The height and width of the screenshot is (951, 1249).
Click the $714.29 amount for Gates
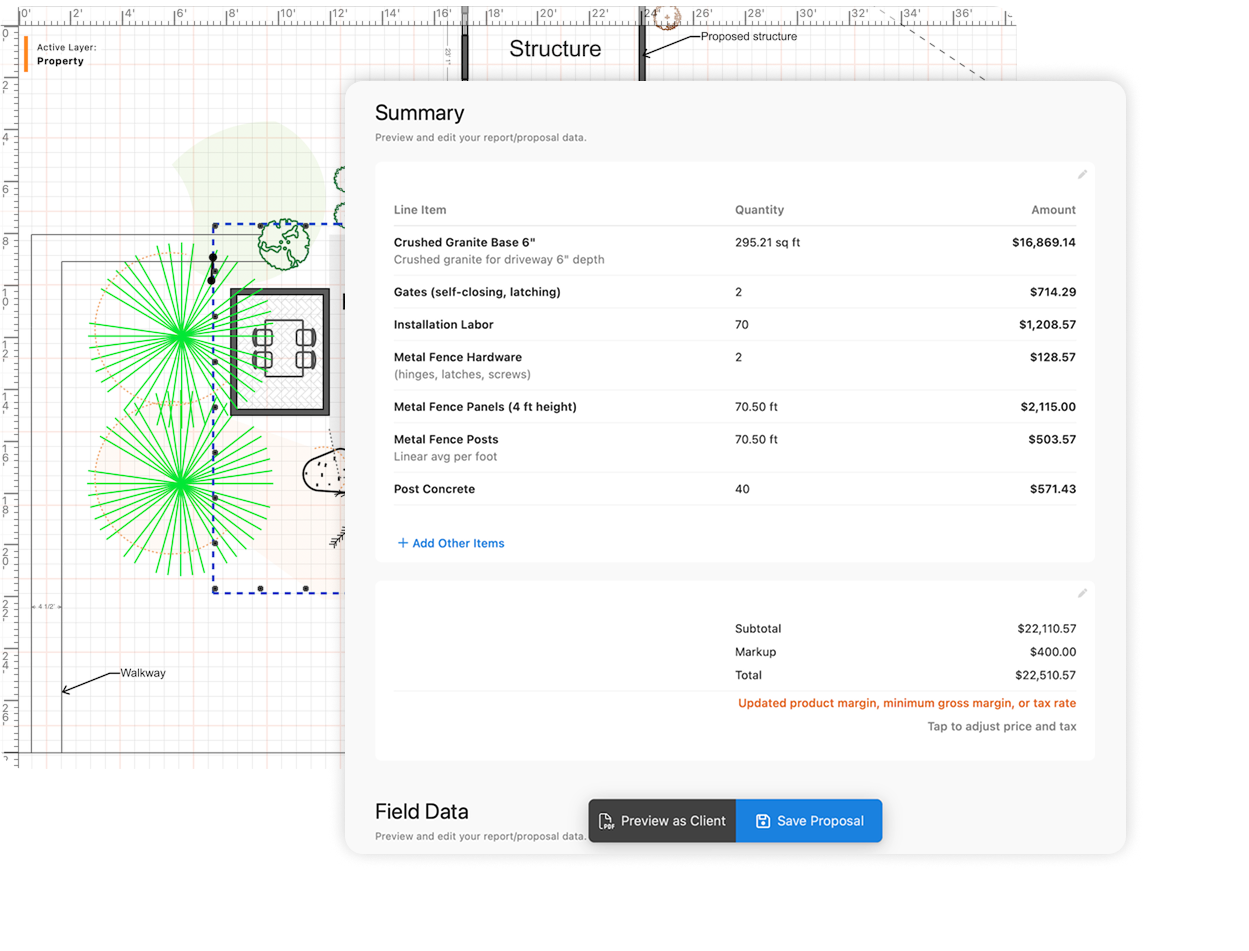pos(1053,292)
